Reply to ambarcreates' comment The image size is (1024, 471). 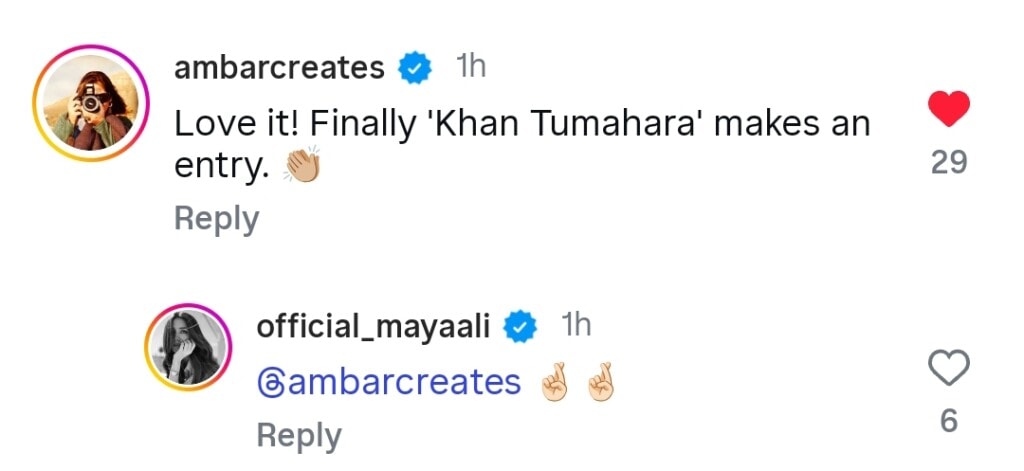(x=216, y=219)
